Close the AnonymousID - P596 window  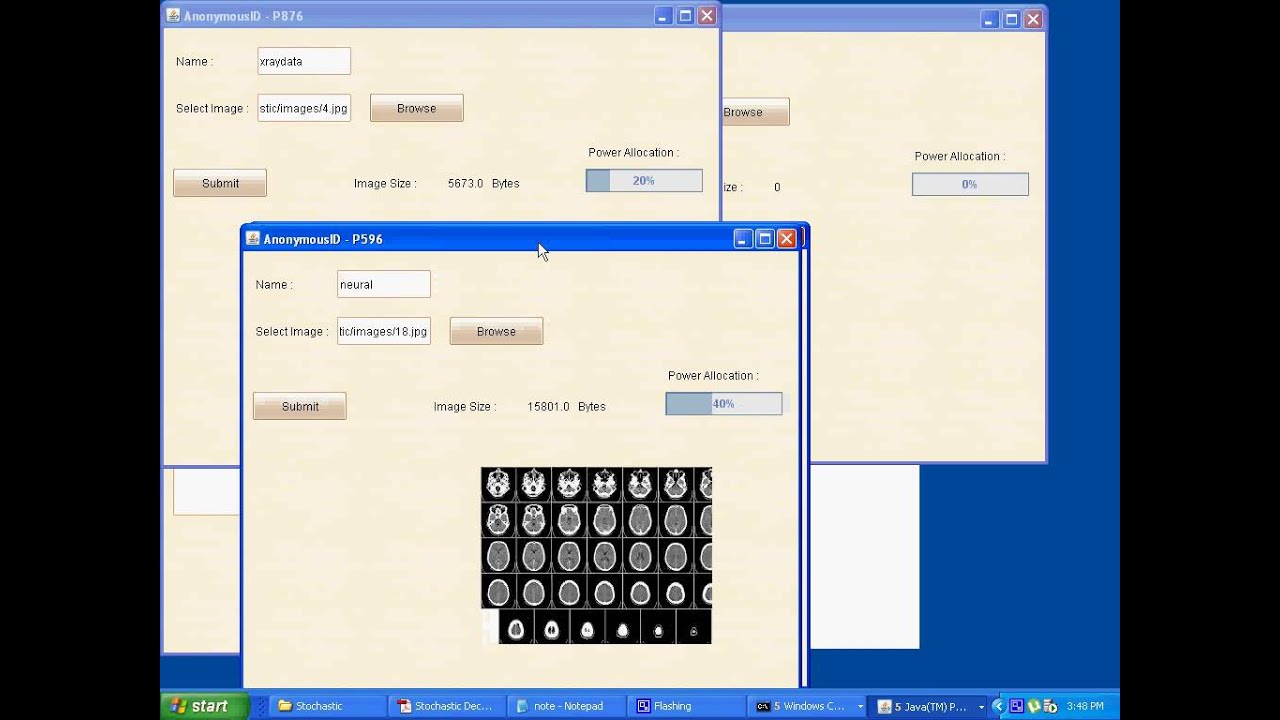tap(787, 238)
